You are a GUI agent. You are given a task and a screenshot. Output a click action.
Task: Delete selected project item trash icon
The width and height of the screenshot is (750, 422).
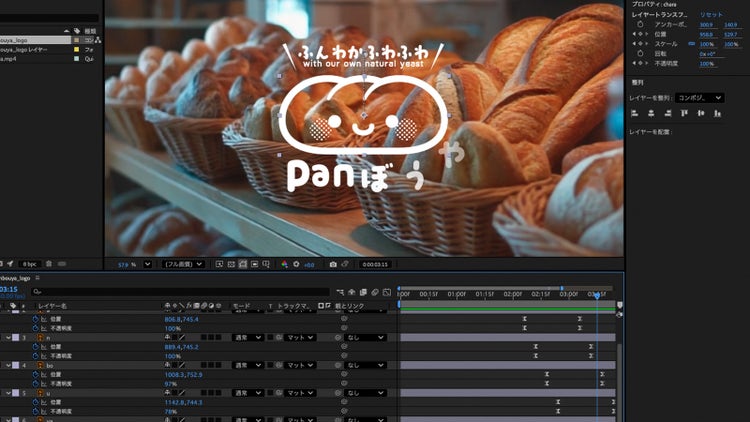[x=49, y=264]
